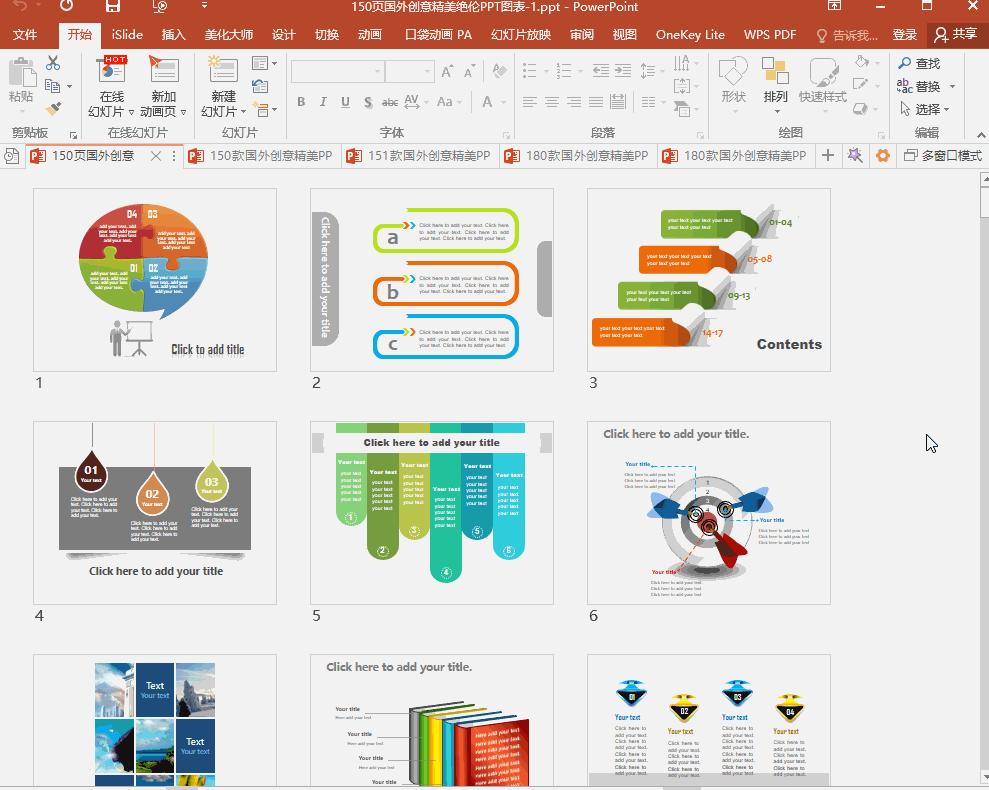The image size is (989, 790).
Task: Toggle multi-window mode
Action: (x=942, y=155)
